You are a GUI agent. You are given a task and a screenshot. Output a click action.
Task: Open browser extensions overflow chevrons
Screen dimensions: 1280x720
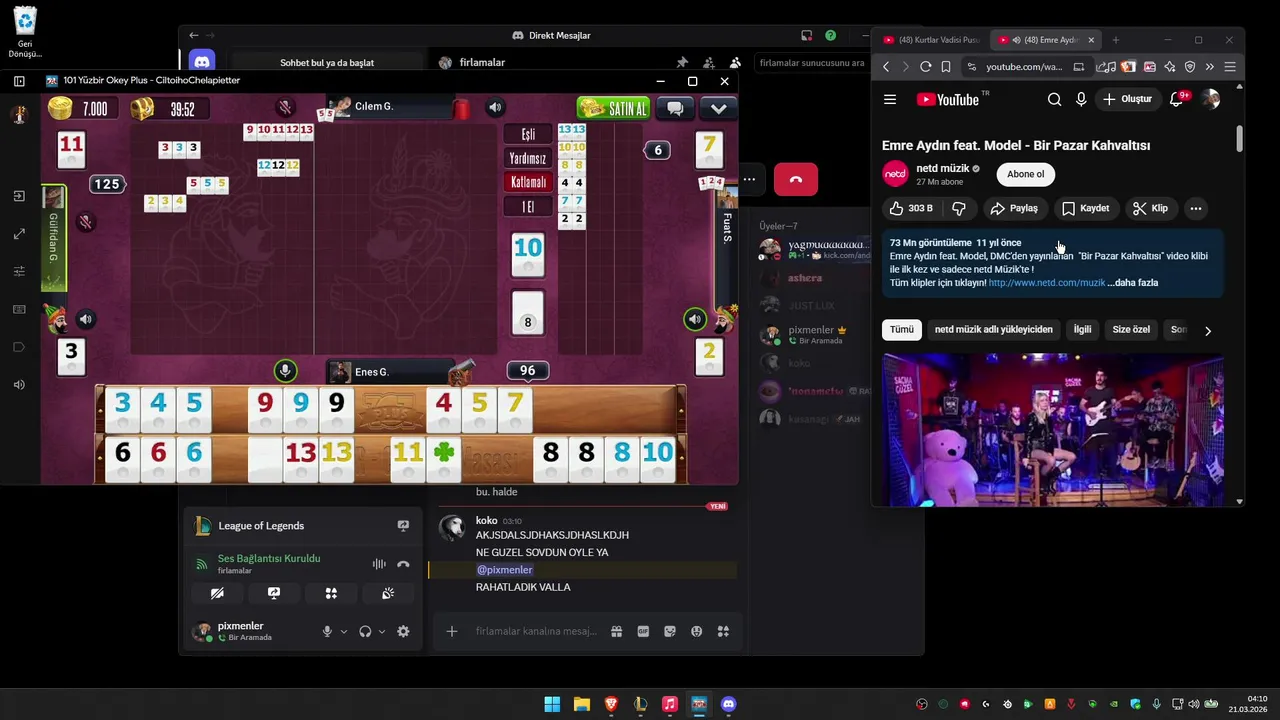tap(1209, 67)
